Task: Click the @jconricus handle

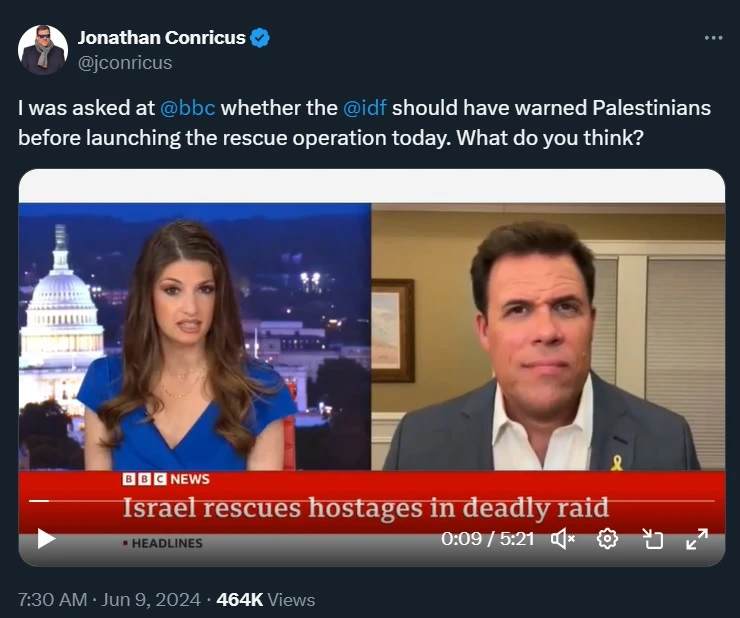Action: [x=125, y=63]
